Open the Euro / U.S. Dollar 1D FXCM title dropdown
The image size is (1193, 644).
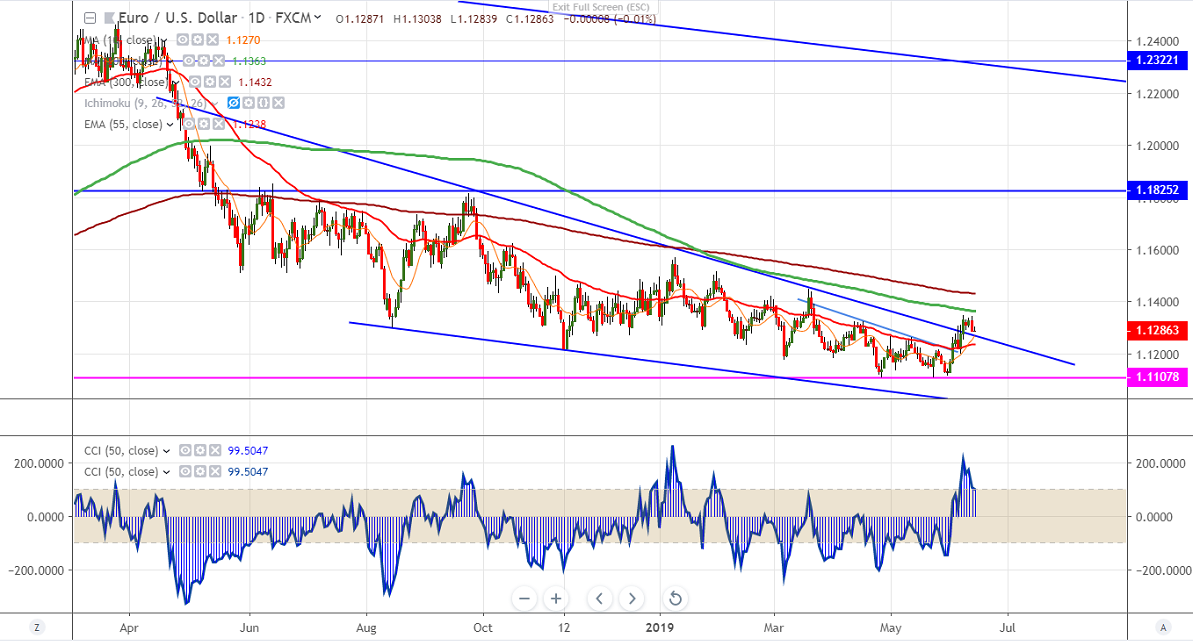317,18
